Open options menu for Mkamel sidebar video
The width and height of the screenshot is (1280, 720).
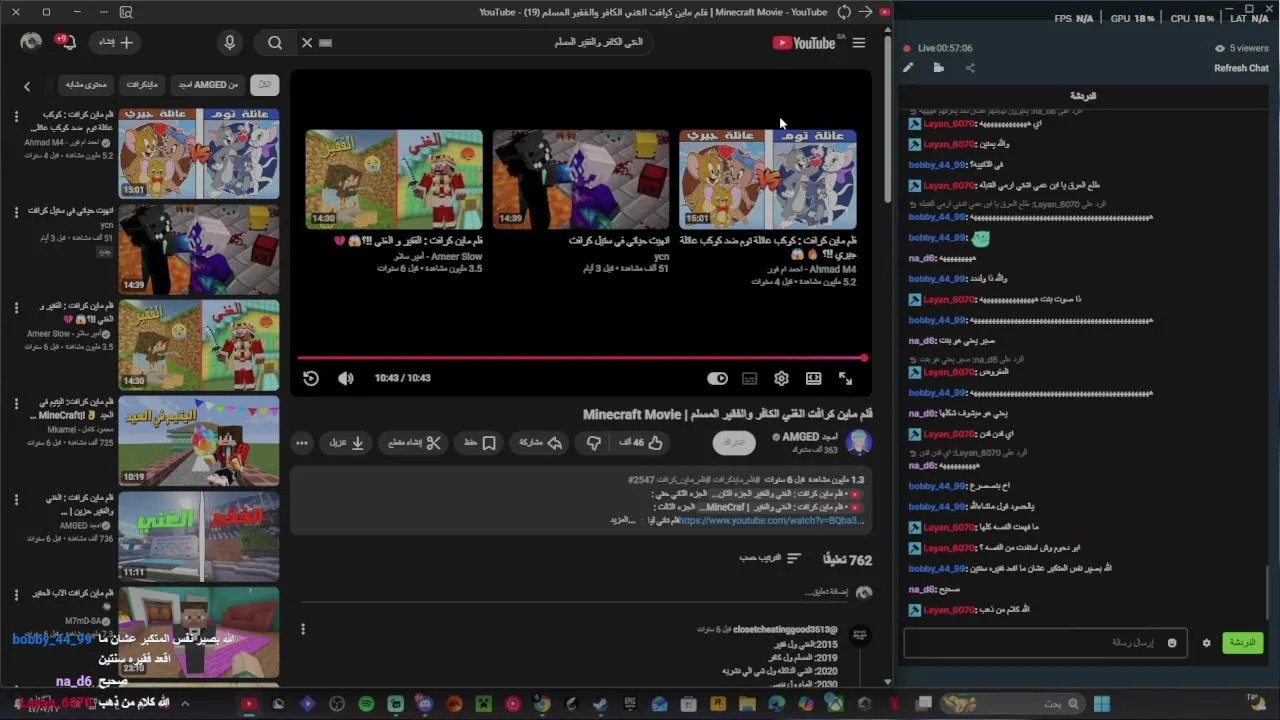16,403
